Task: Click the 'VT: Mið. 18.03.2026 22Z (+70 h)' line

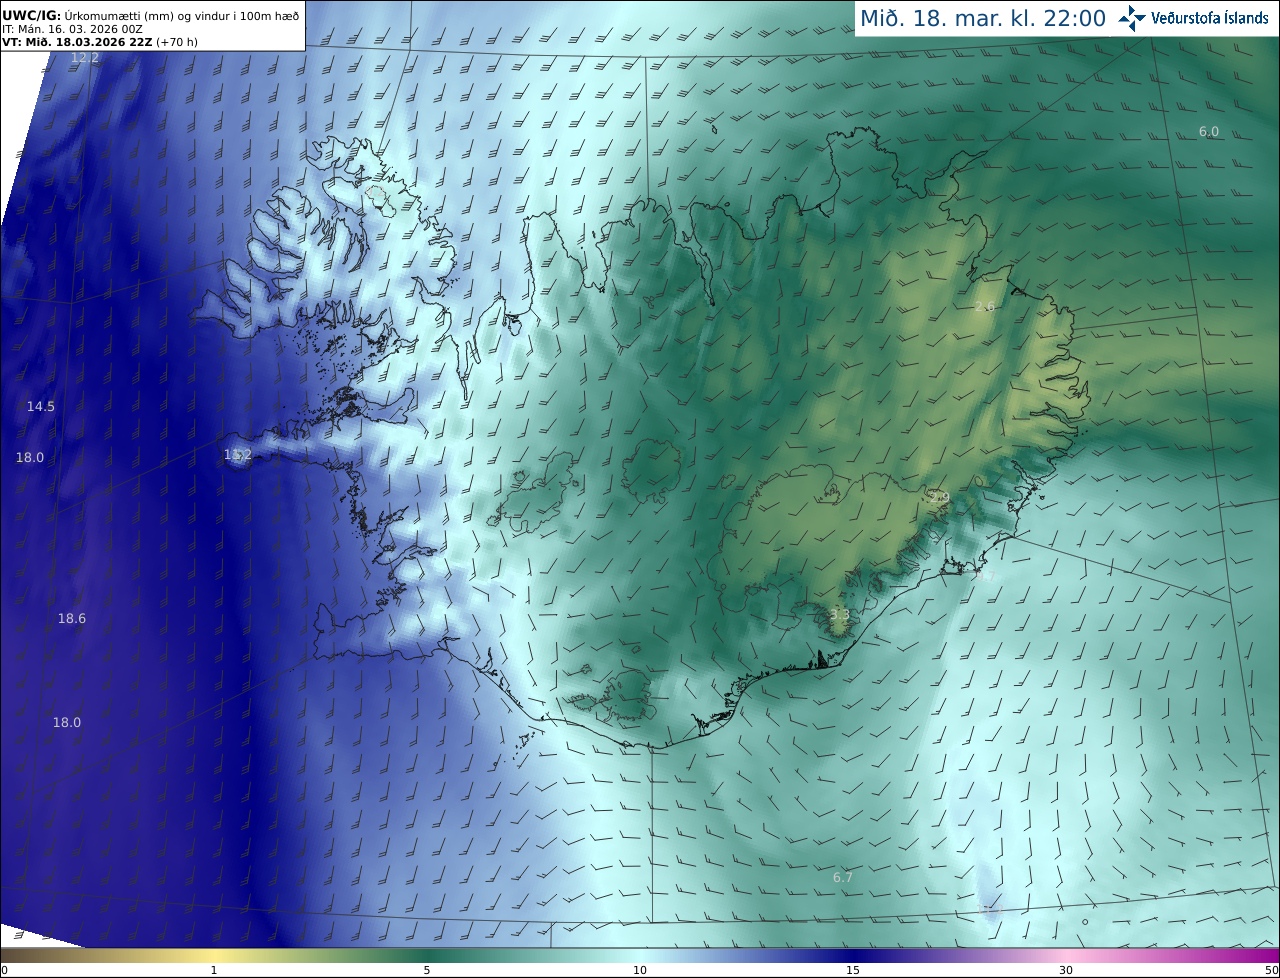Action: 100,42
